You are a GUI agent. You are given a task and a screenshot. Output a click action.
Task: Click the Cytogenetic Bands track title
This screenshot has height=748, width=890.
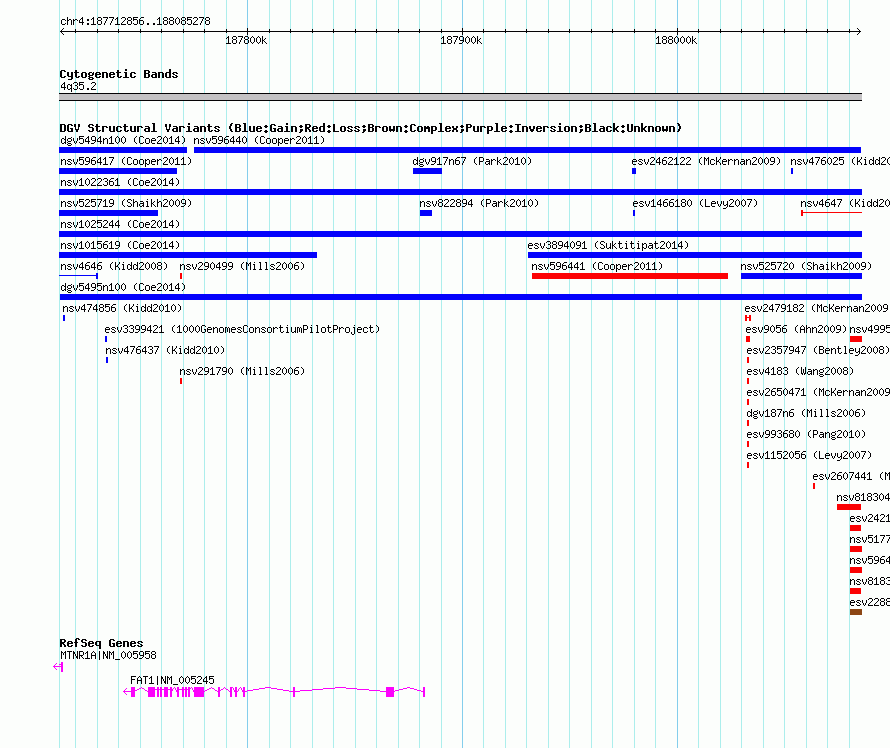119,74
